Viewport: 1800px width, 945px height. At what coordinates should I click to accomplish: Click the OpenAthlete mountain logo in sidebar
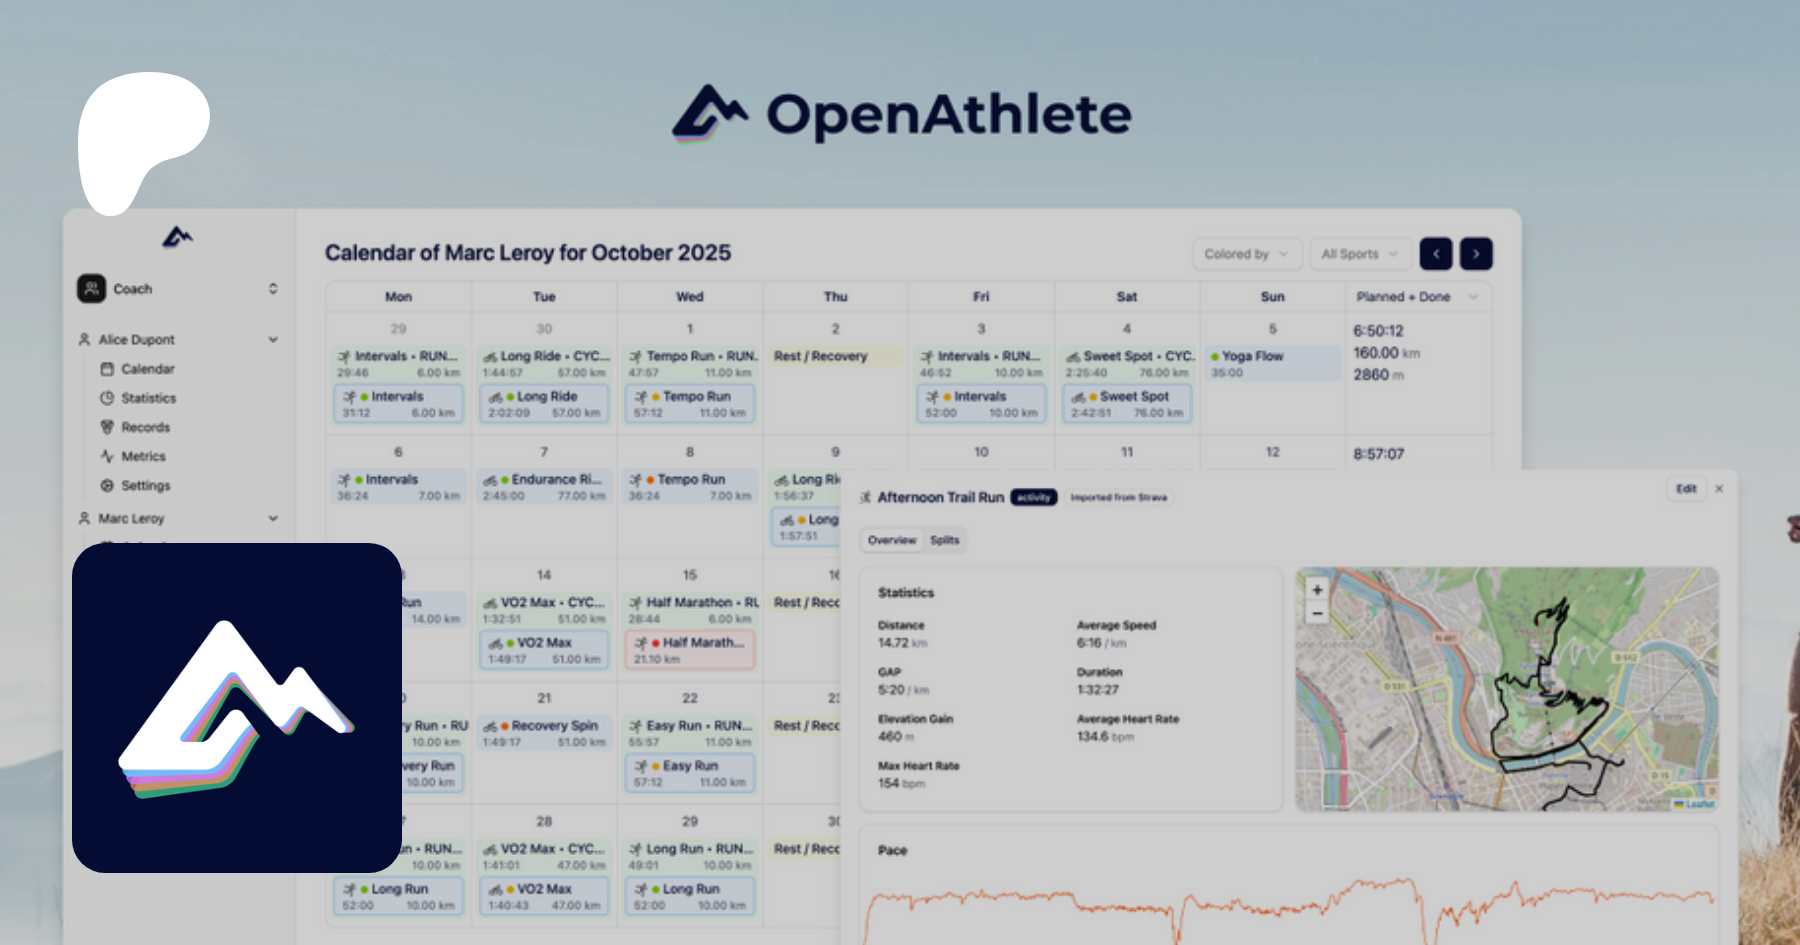pyautogui.click(x=177, y=237)
